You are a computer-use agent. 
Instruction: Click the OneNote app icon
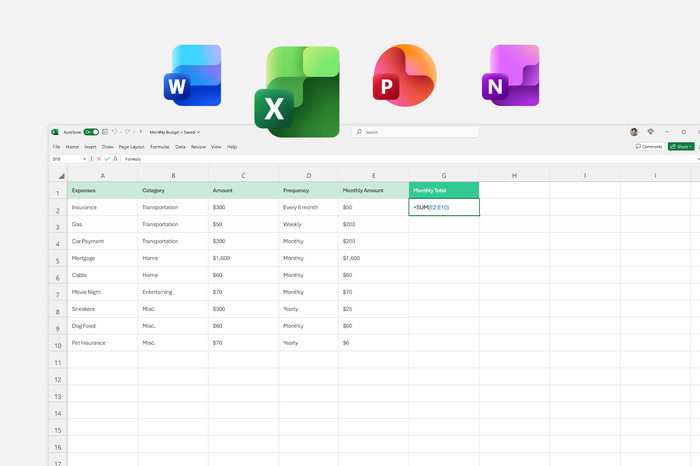click(510, 76)
